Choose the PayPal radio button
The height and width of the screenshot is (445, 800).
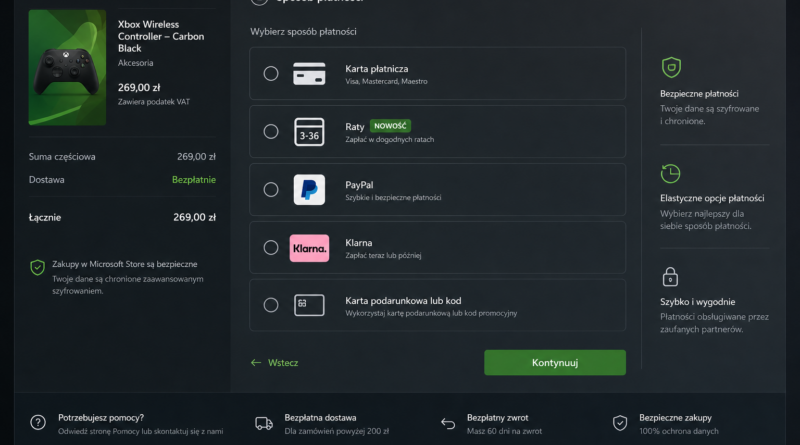(271, 190)
